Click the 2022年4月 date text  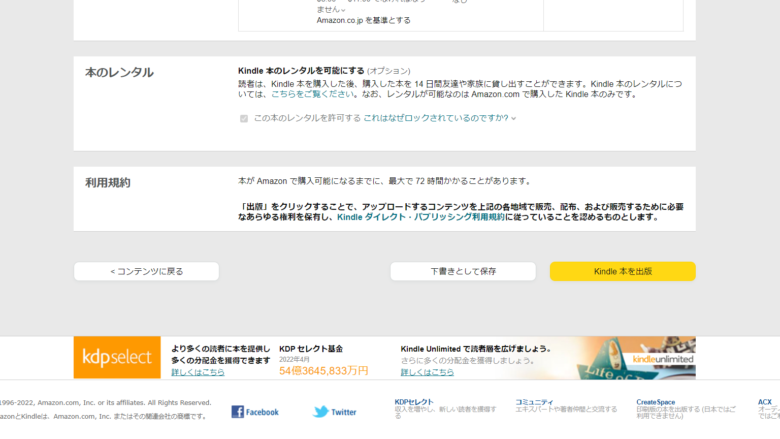point(294,359)
